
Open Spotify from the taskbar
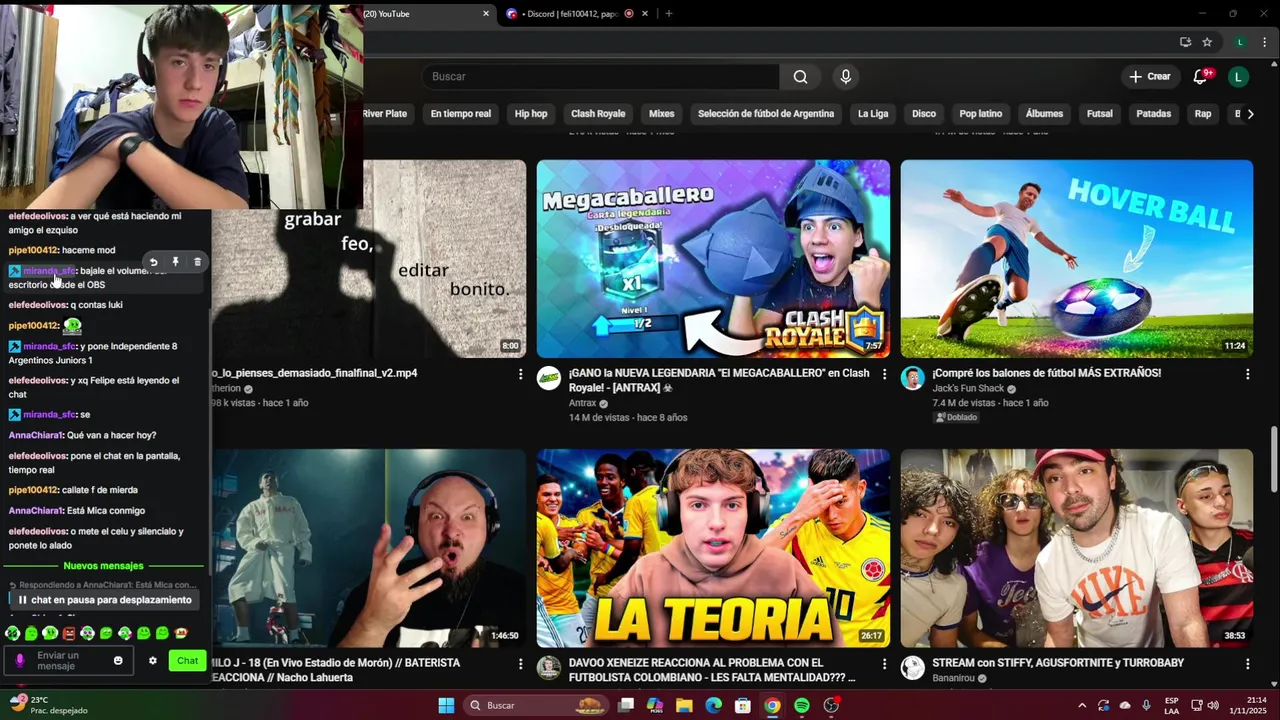(x=801, y=706)
